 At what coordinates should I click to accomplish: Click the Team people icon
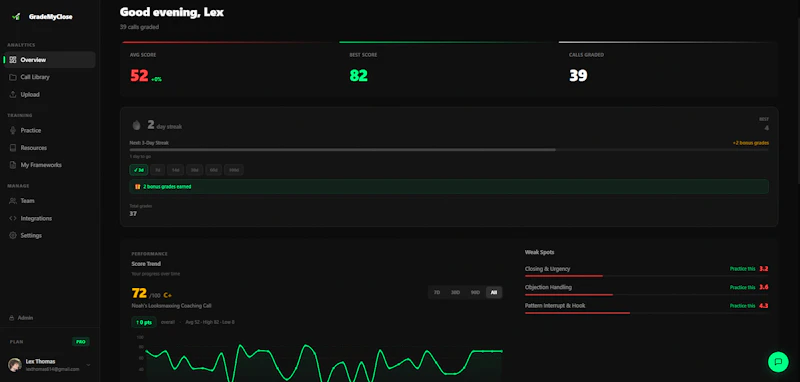click(x=13, y=200)
